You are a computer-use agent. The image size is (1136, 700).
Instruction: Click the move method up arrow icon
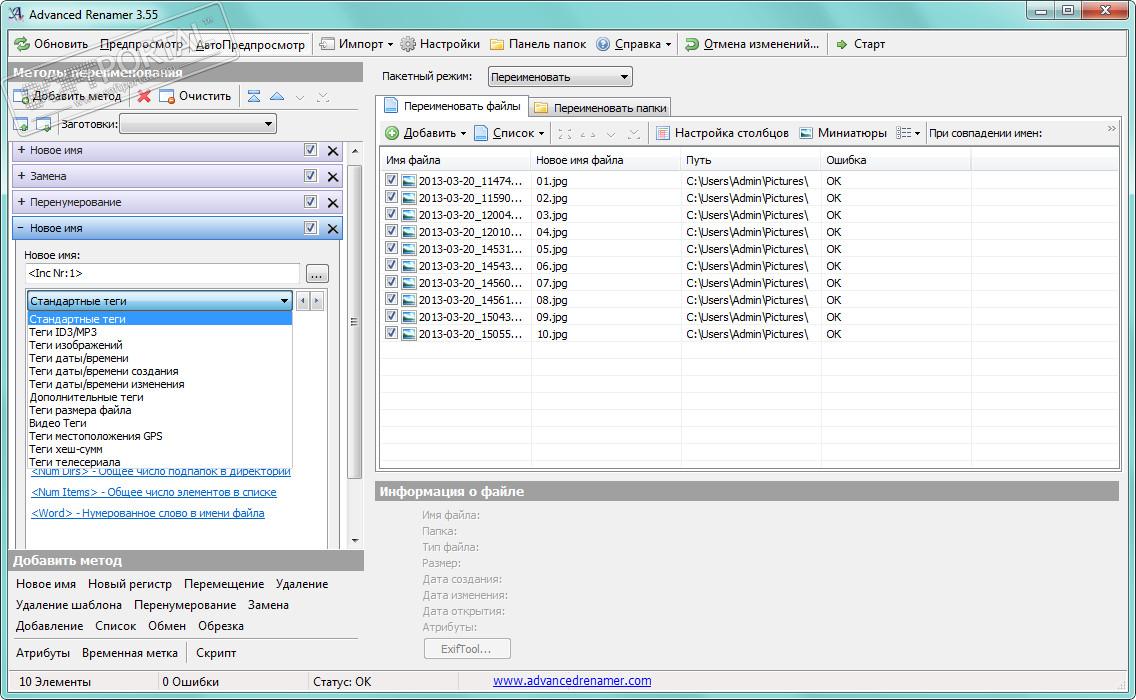click(277, 97)
